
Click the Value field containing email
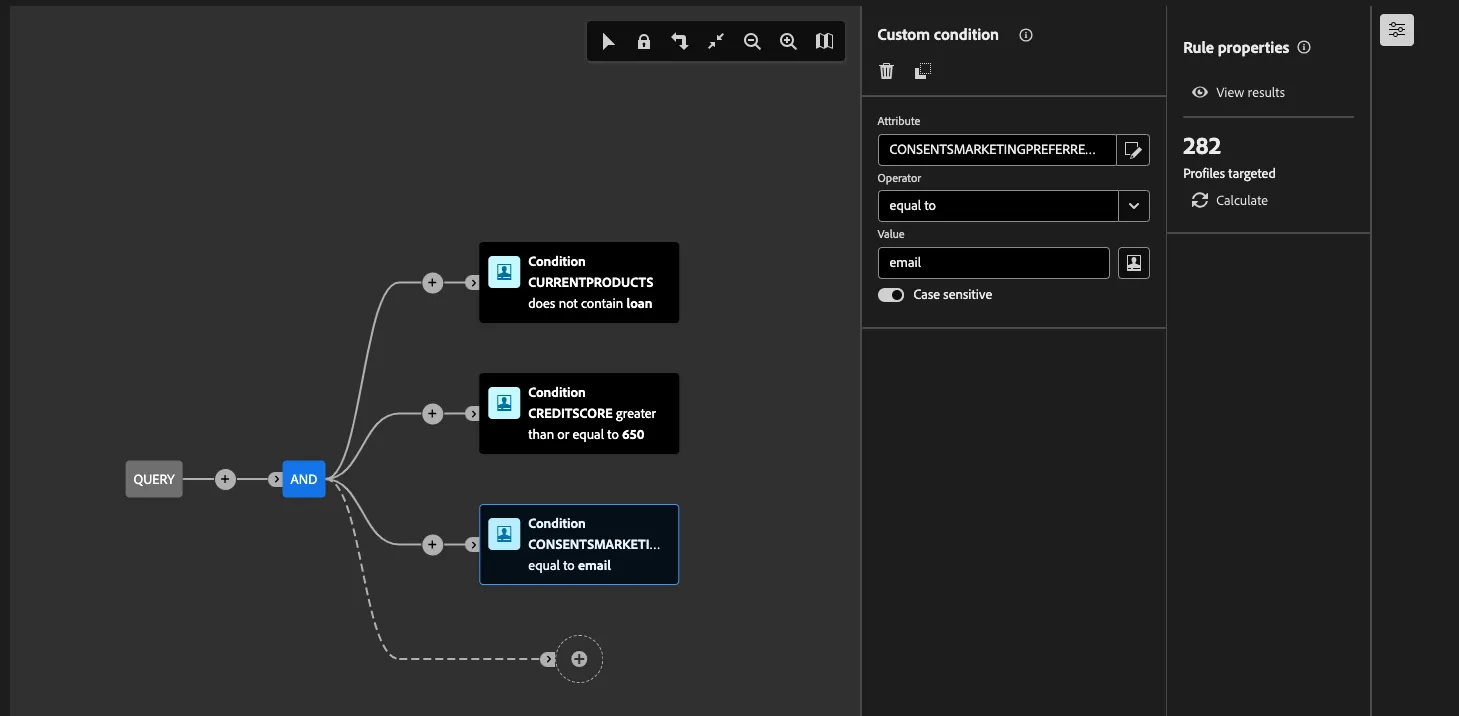tap(994, 263)
